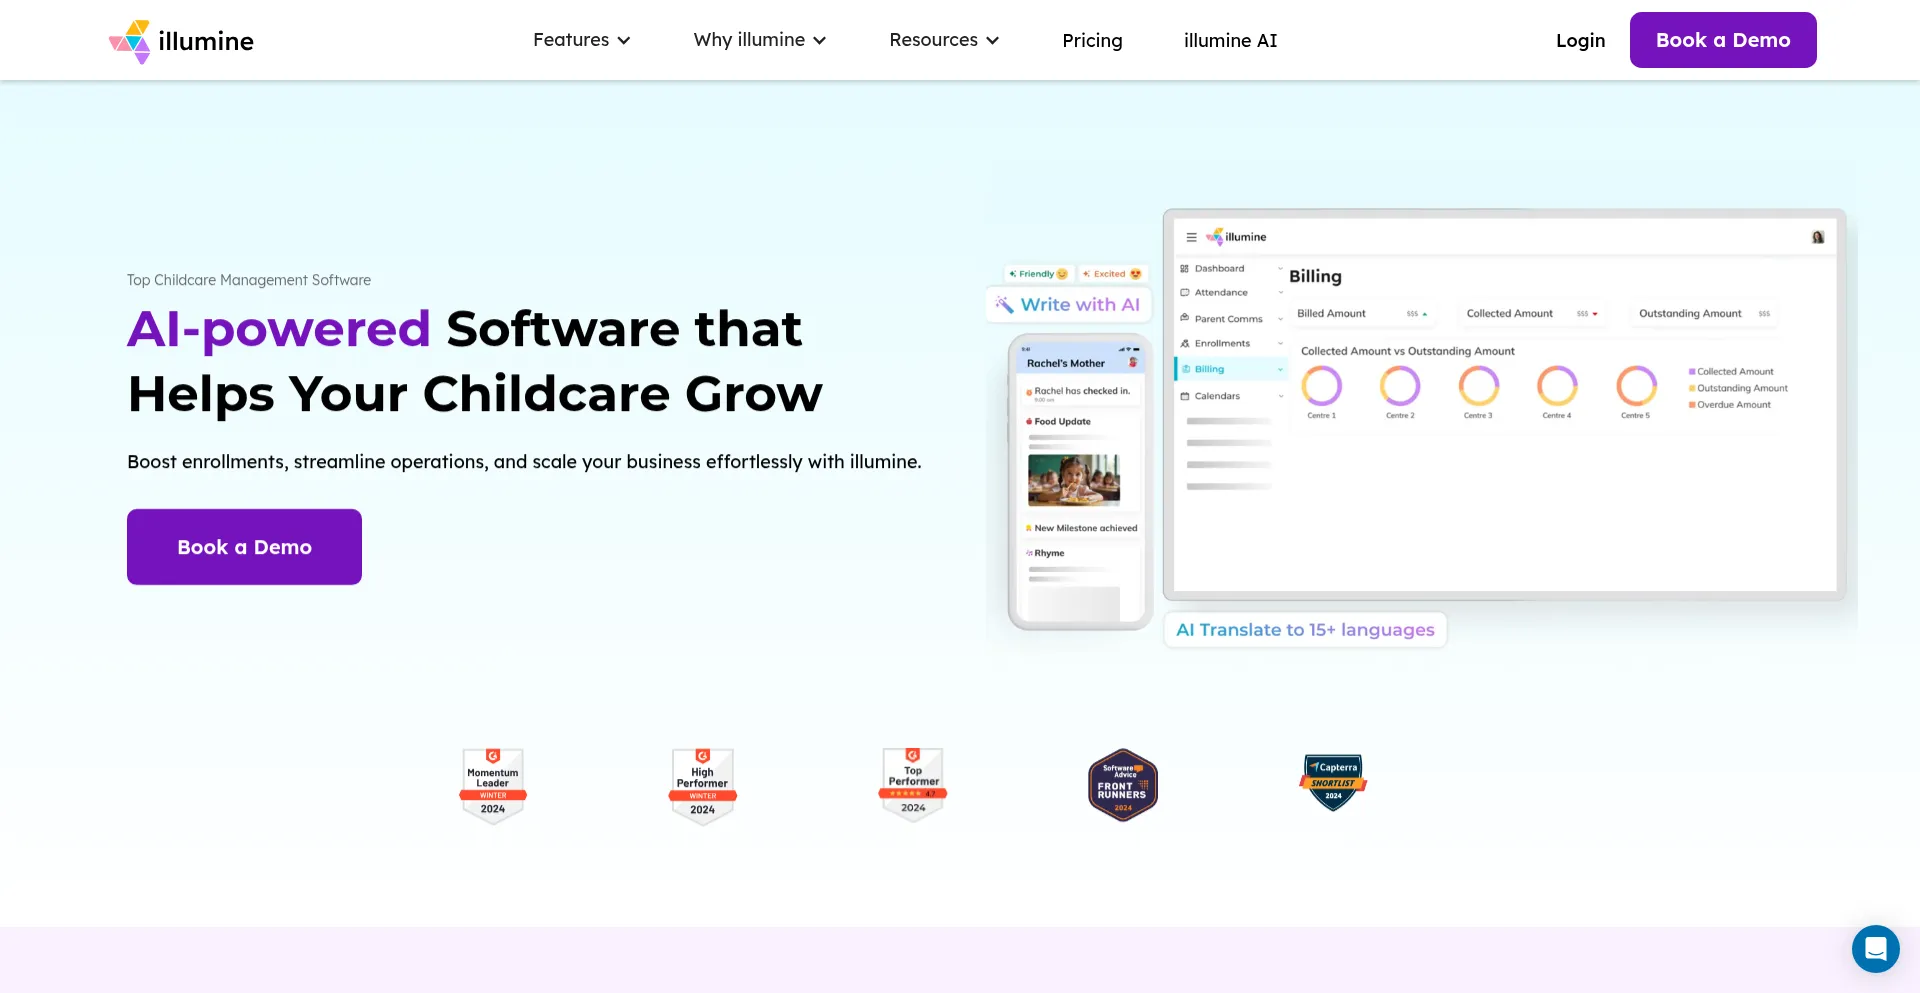Select the Billing icon in the sidebar

click(1186, 369)
